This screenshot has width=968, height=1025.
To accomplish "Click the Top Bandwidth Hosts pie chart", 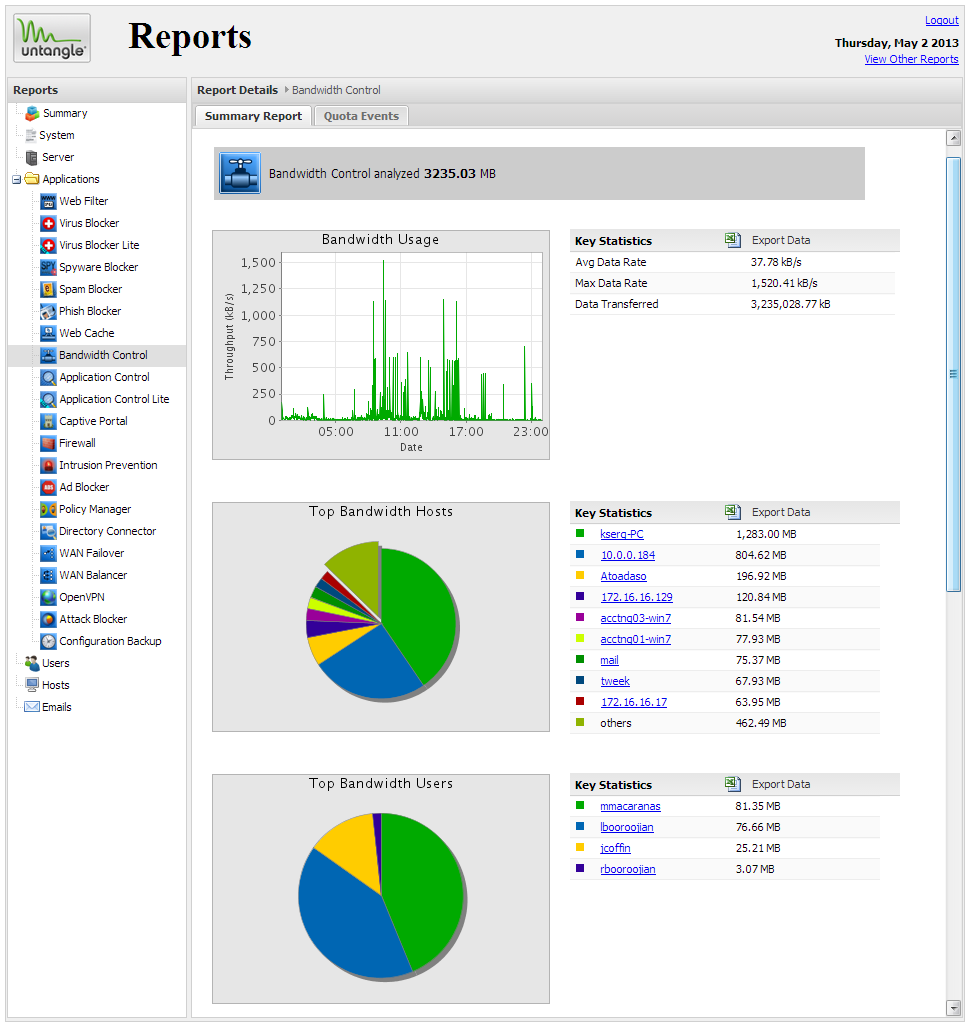I will 382,622.
